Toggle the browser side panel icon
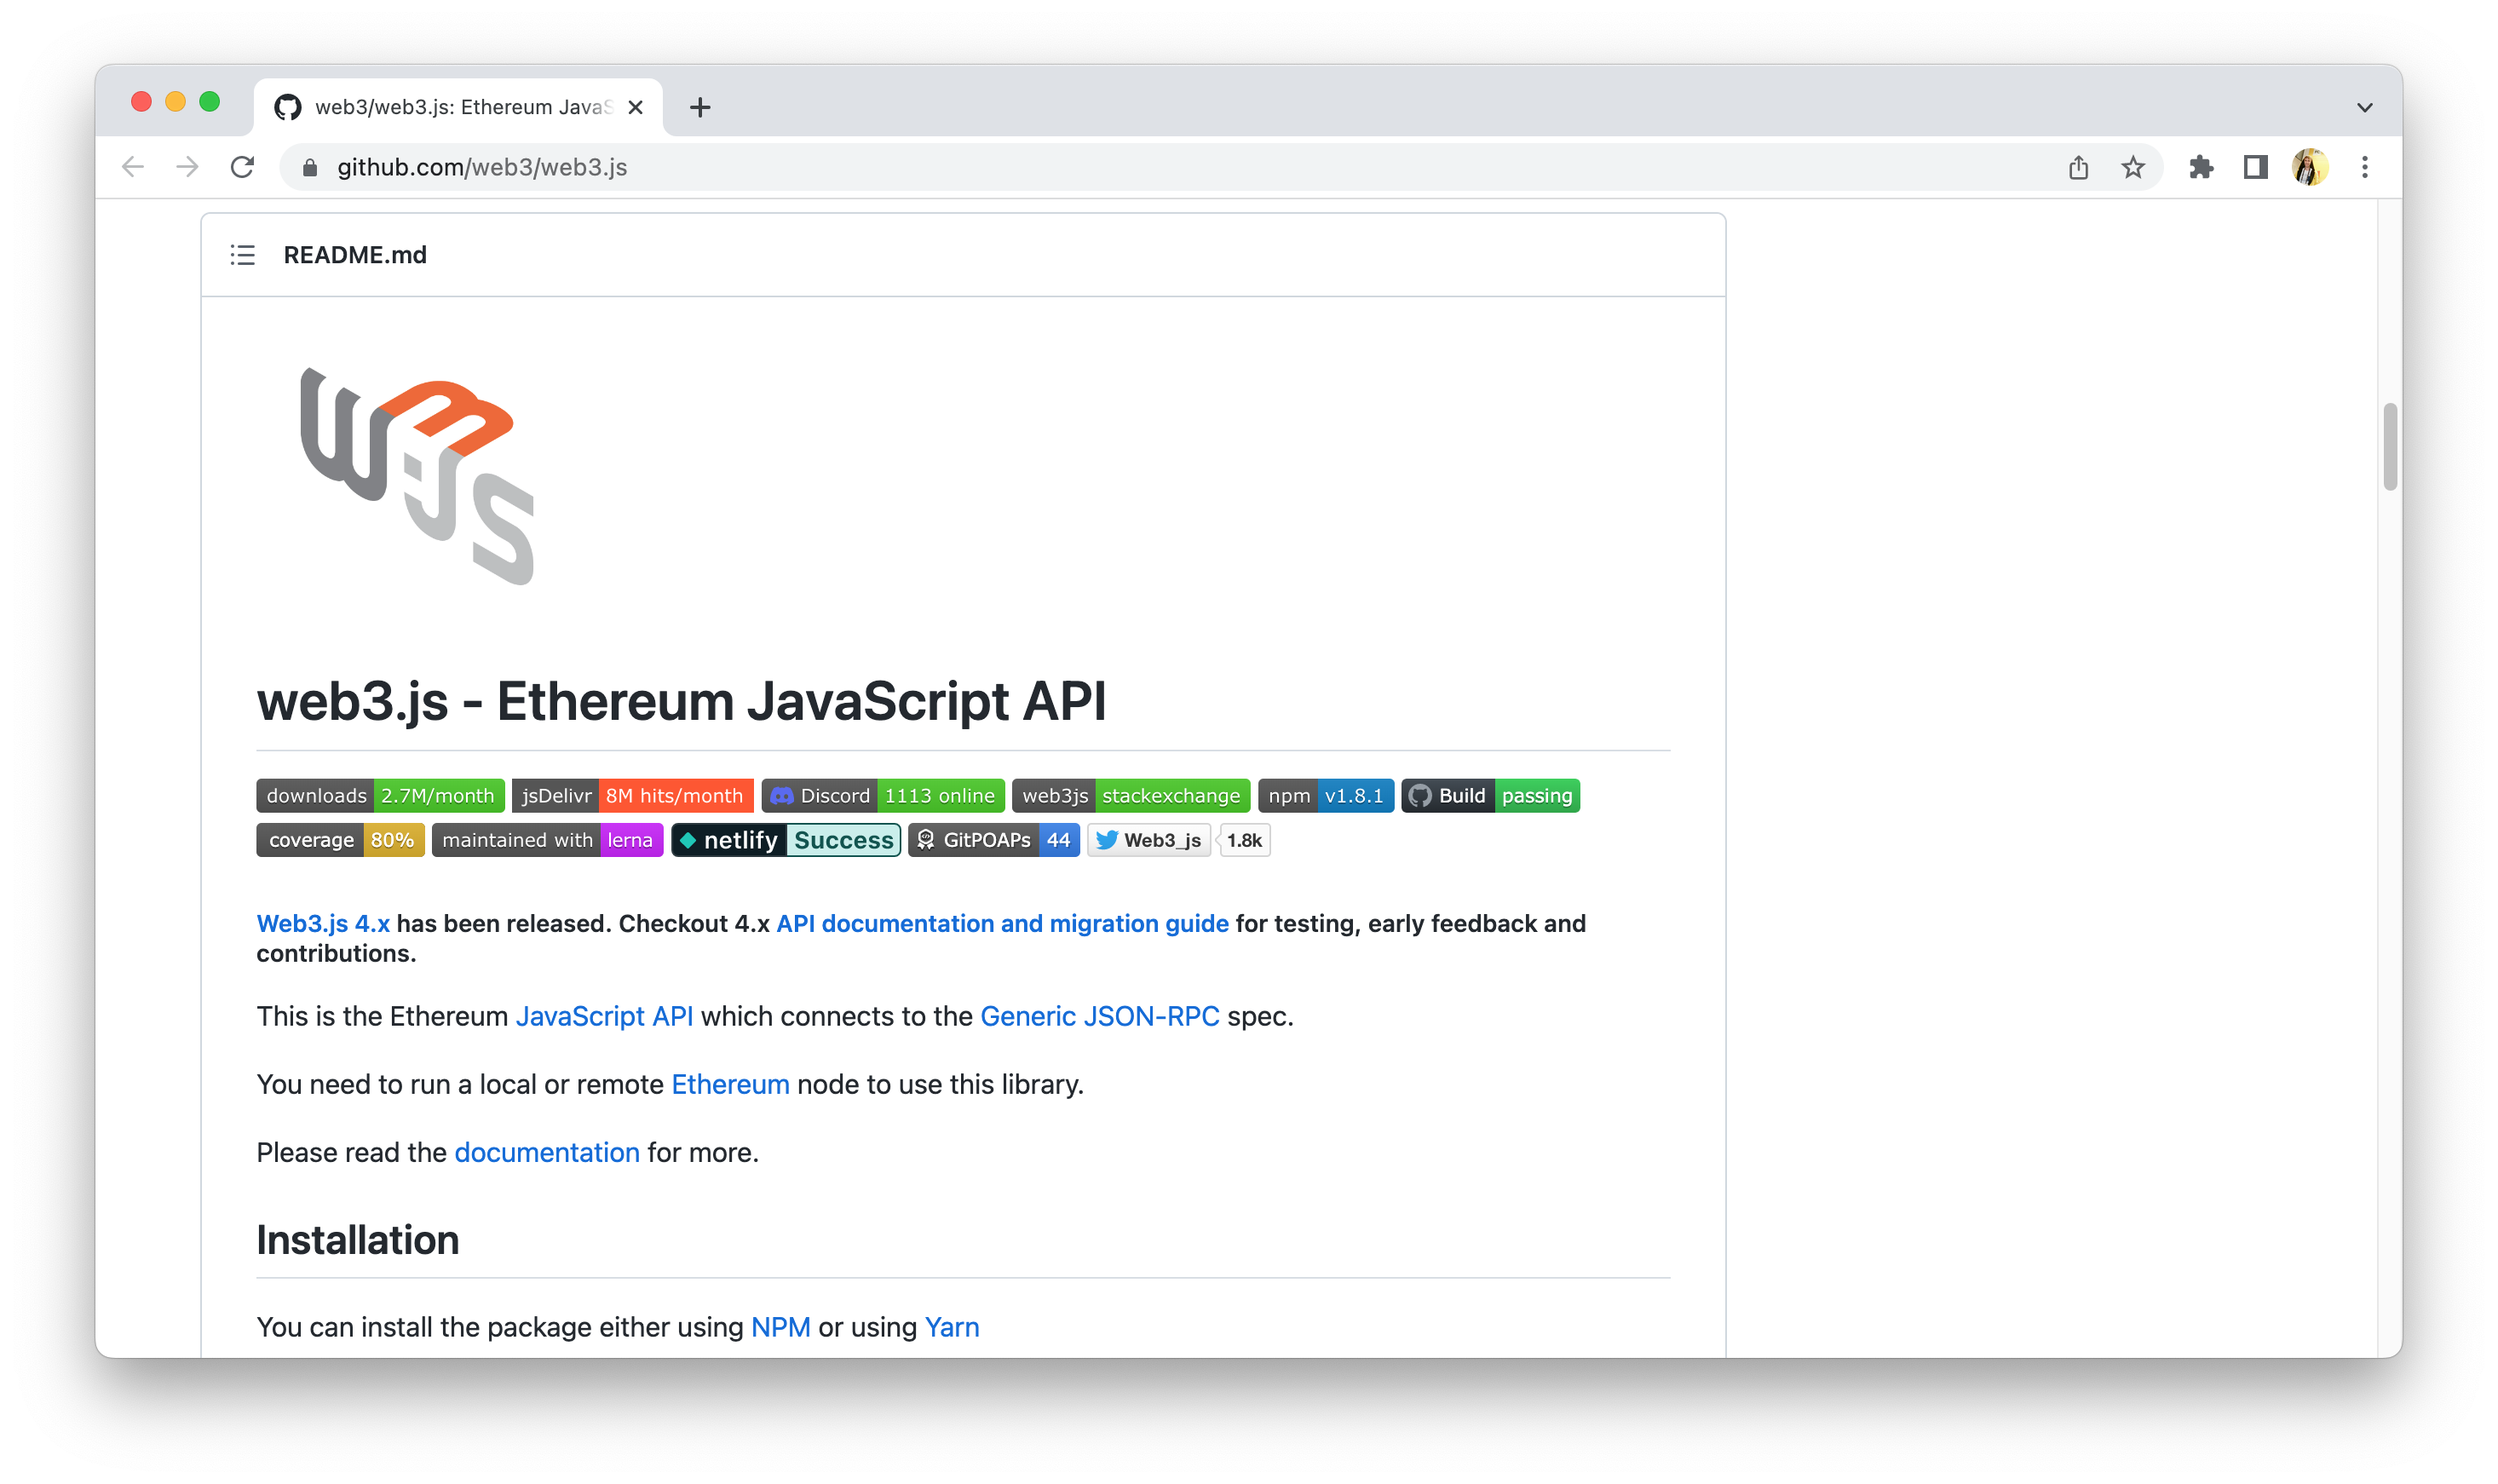Viewport: 2498px width, 1484px height. tap(2255, 167)
